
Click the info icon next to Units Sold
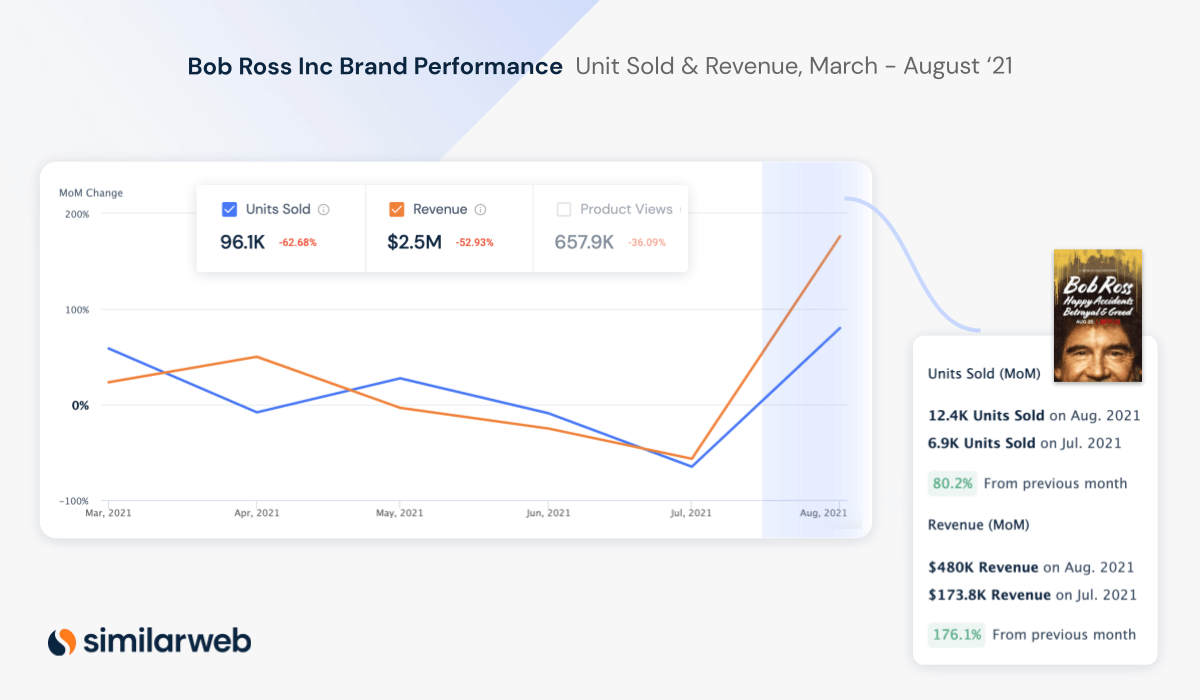point(323,210)
